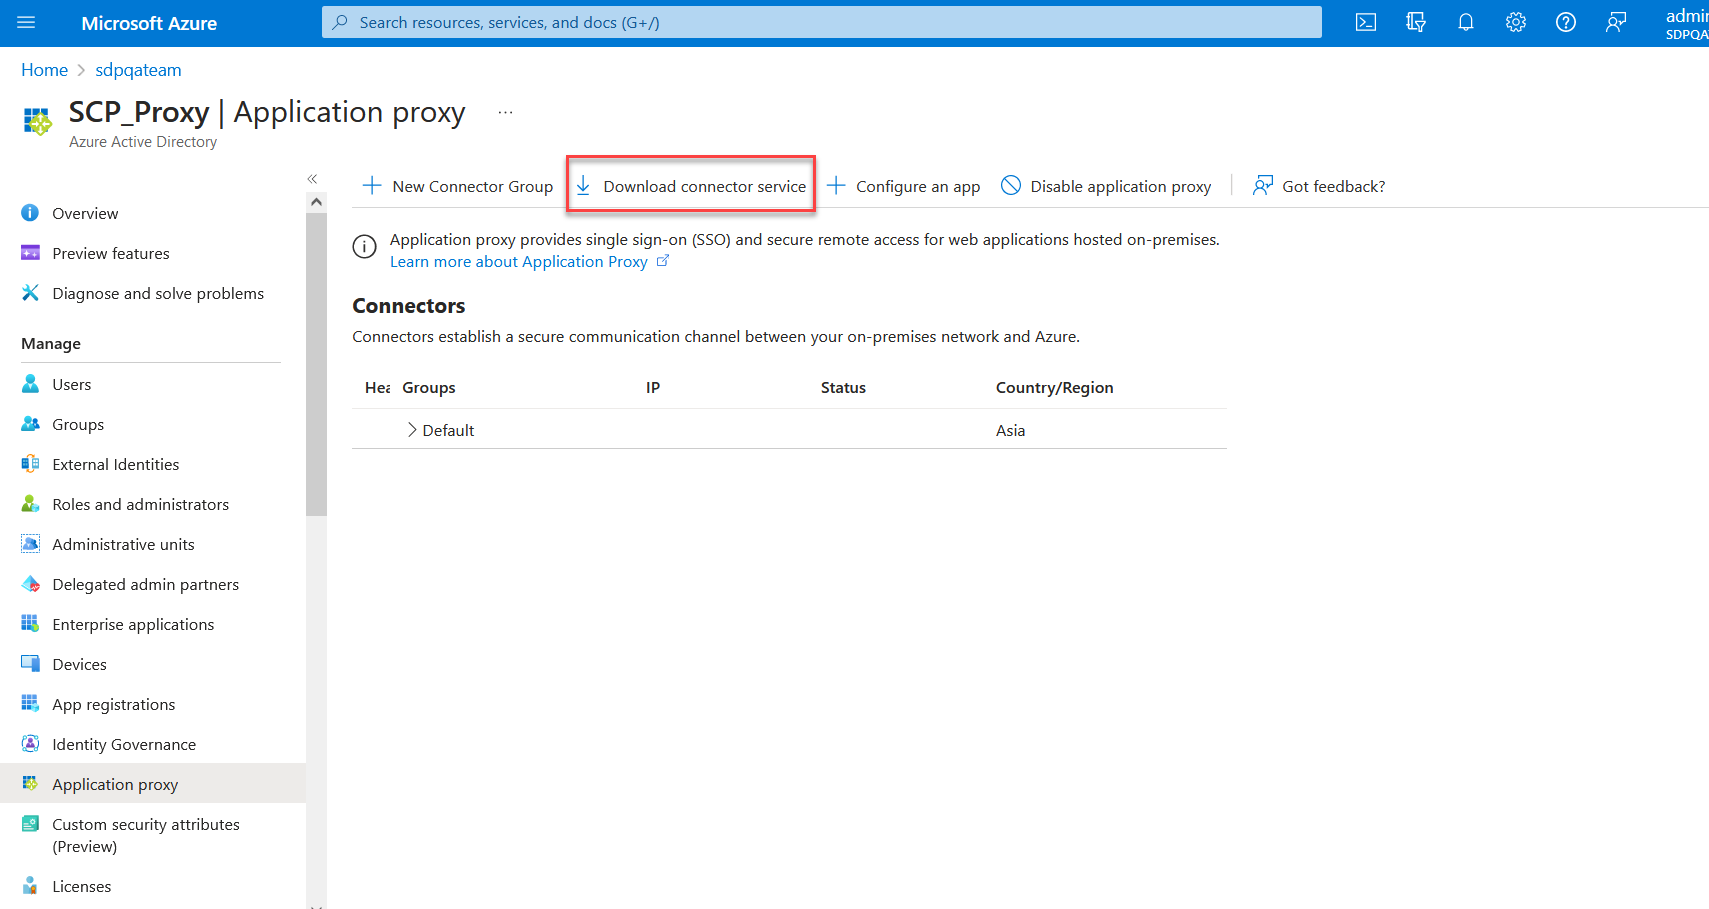Click the Overview info icon in sidebar
The height and width of the screenshot is (909, 1709).
[30, 213]
